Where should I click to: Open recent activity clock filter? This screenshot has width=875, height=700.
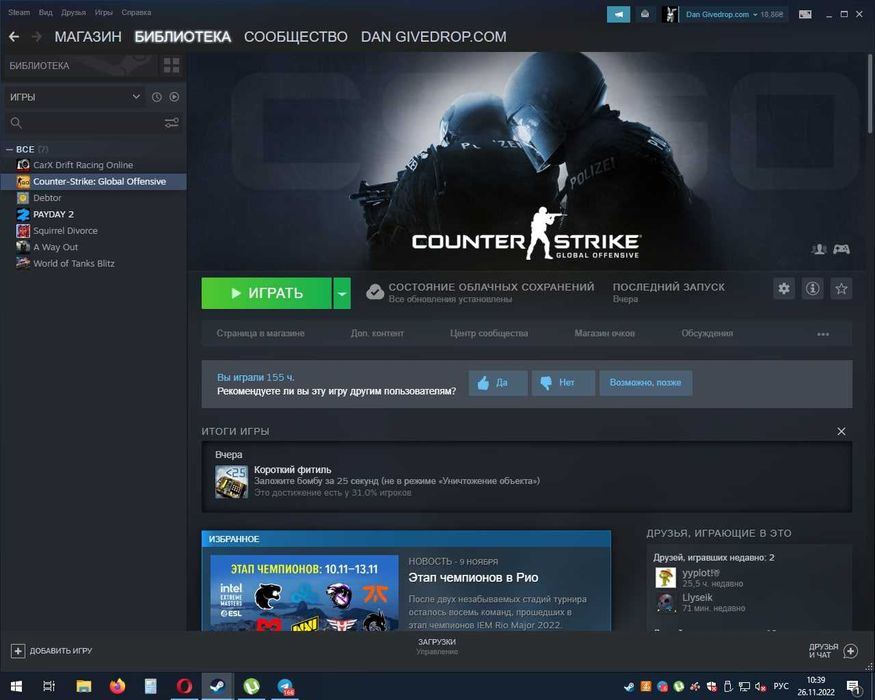[157, 97]
